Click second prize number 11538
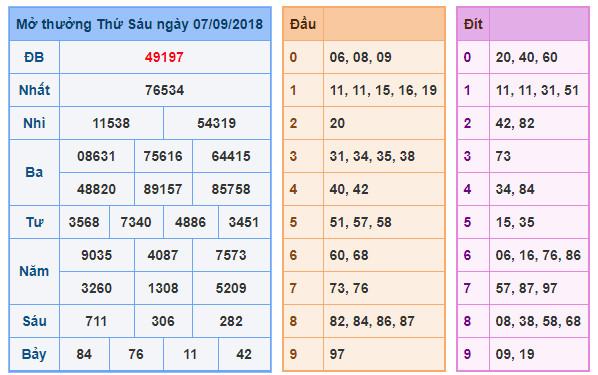598x375 pixels. 111,123
